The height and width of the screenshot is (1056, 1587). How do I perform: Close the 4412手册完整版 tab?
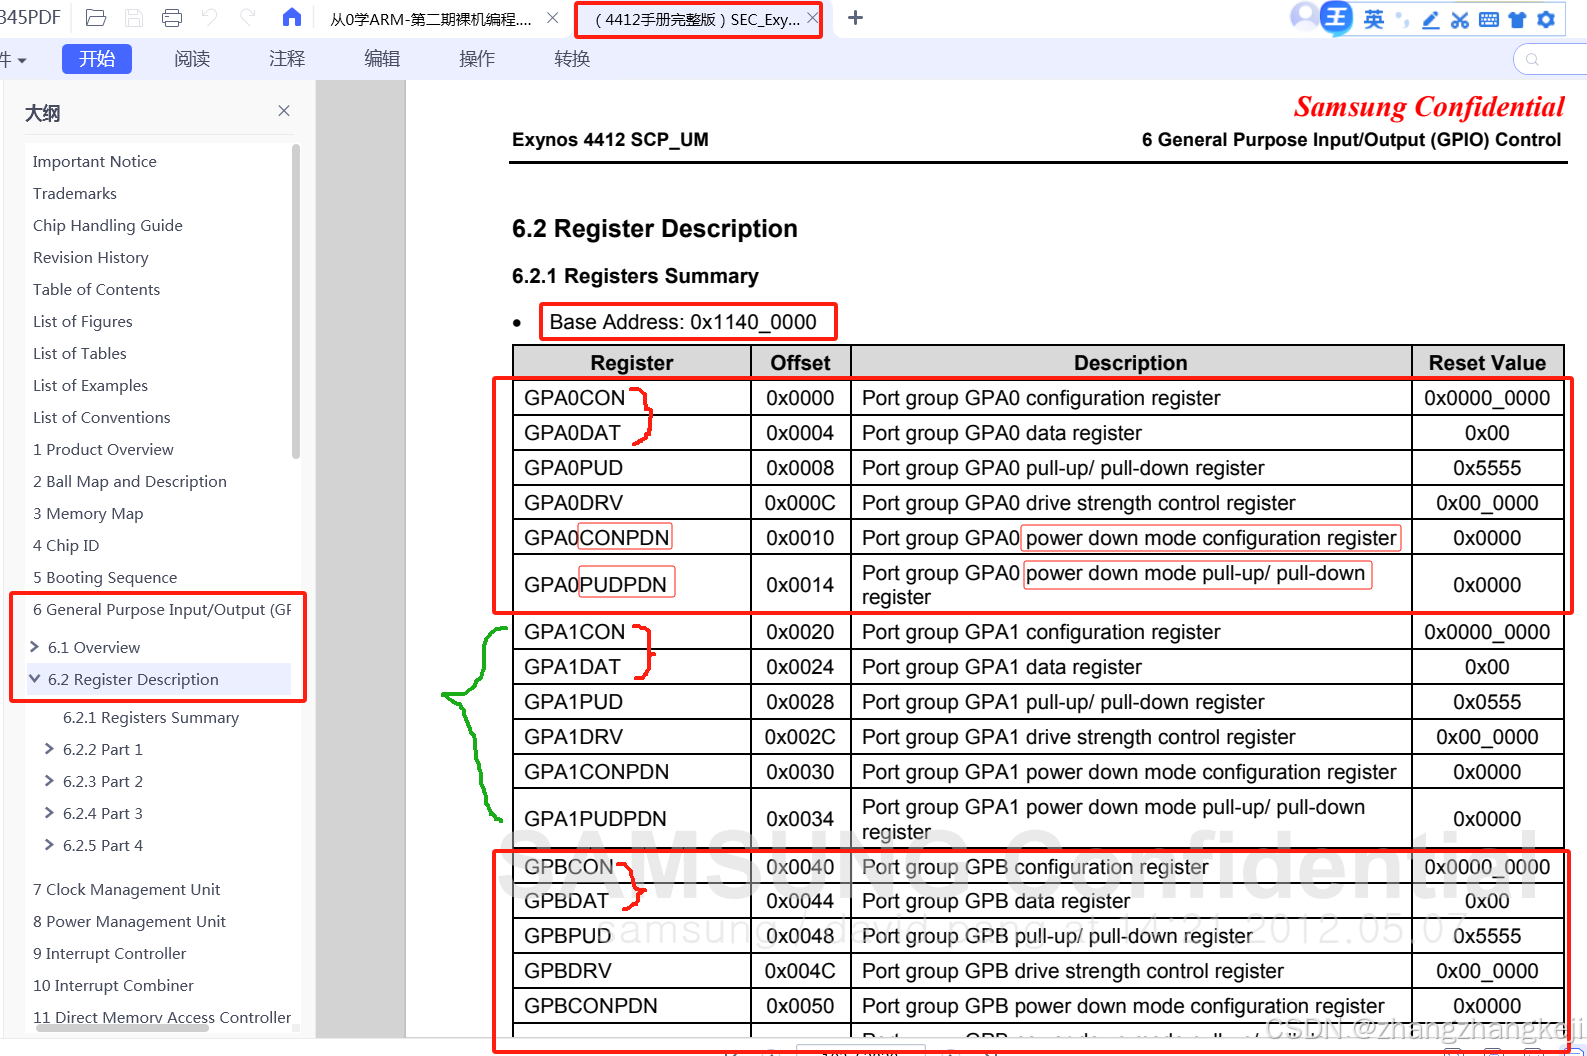812,18
